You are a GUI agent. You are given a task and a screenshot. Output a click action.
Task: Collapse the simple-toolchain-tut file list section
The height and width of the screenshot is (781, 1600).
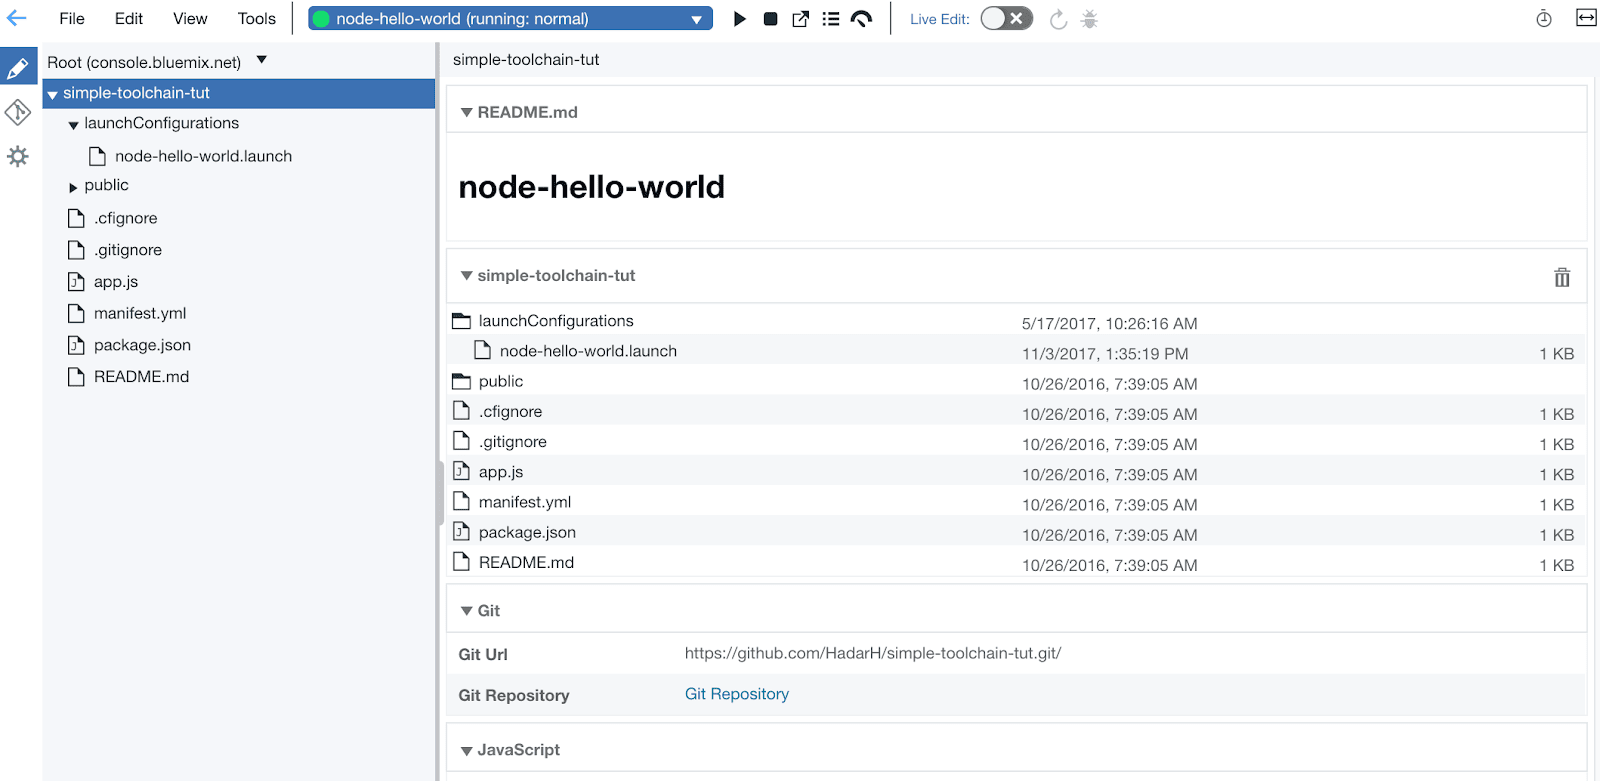tap(466, 275)
